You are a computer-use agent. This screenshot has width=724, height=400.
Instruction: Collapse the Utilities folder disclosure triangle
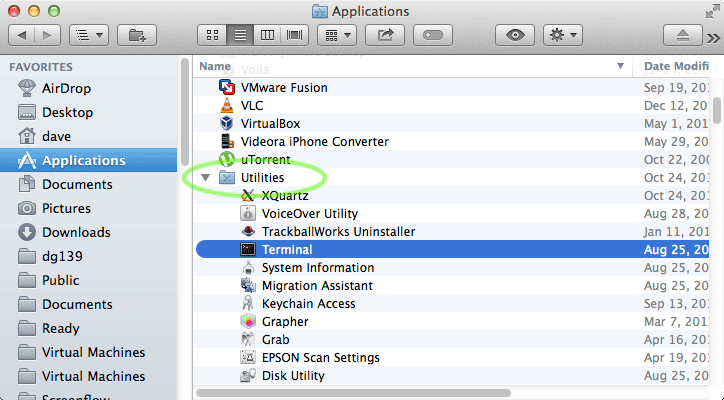pos(205,177)
